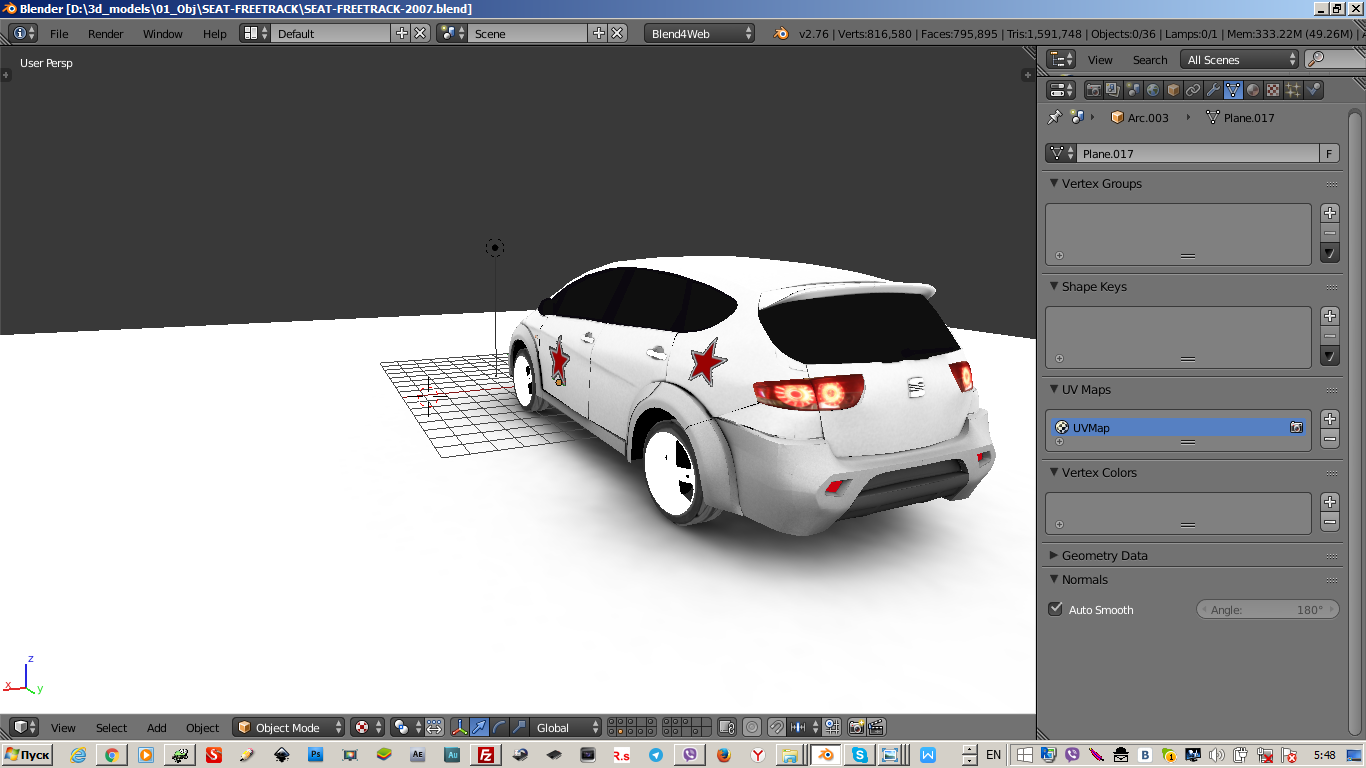Adjust the Auto Smooth Angle slider

(1267, 609)
